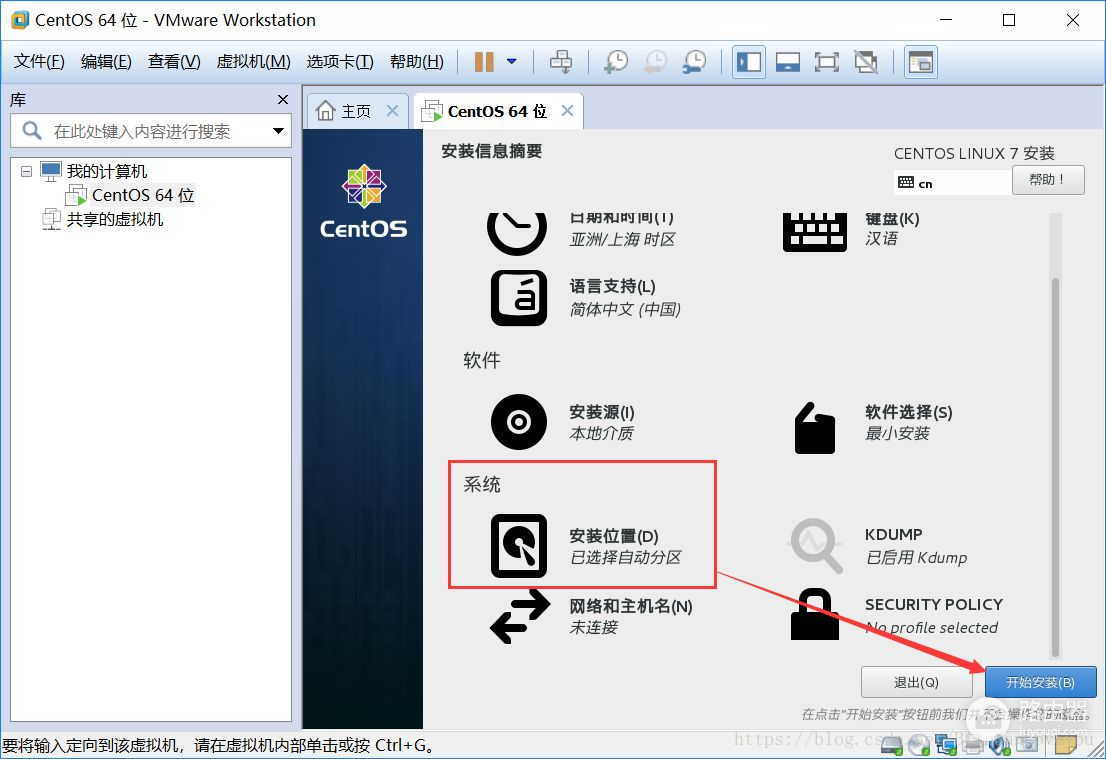Open the snapshot manager icon
Image resolution: width=1106 pixels, height=759 pixels.
tap(694, 62)
